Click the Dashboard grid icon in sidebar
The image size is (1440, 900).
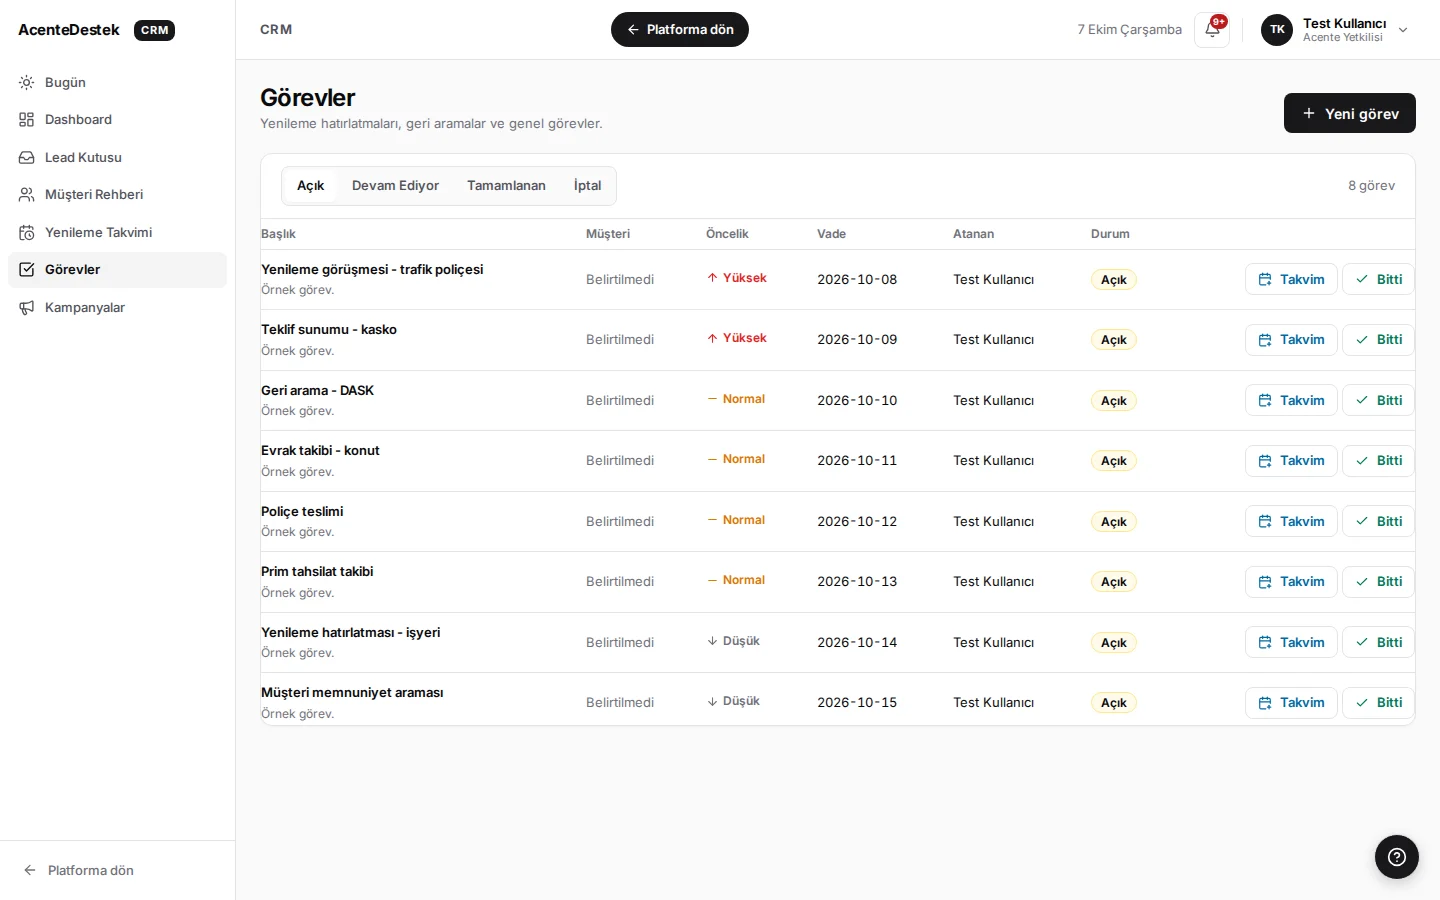click(27, 120)
